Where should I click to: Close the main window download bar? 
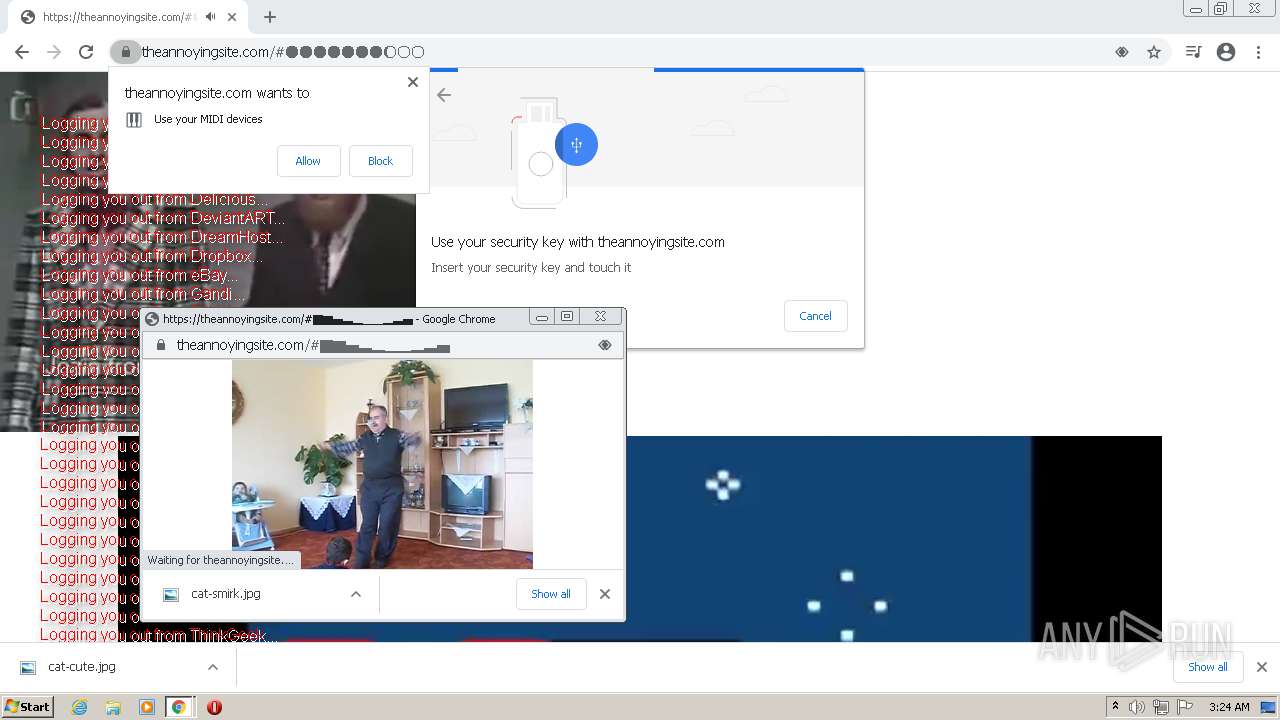tap(1261, 667)
